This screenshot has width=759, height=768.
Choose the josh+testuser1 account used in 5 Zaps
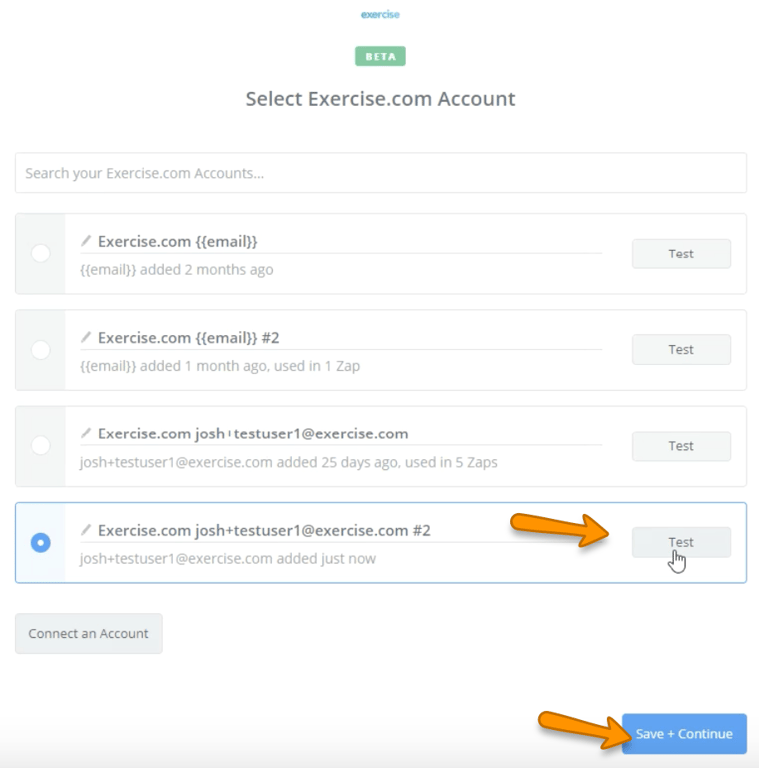click(x=41, y=446)
